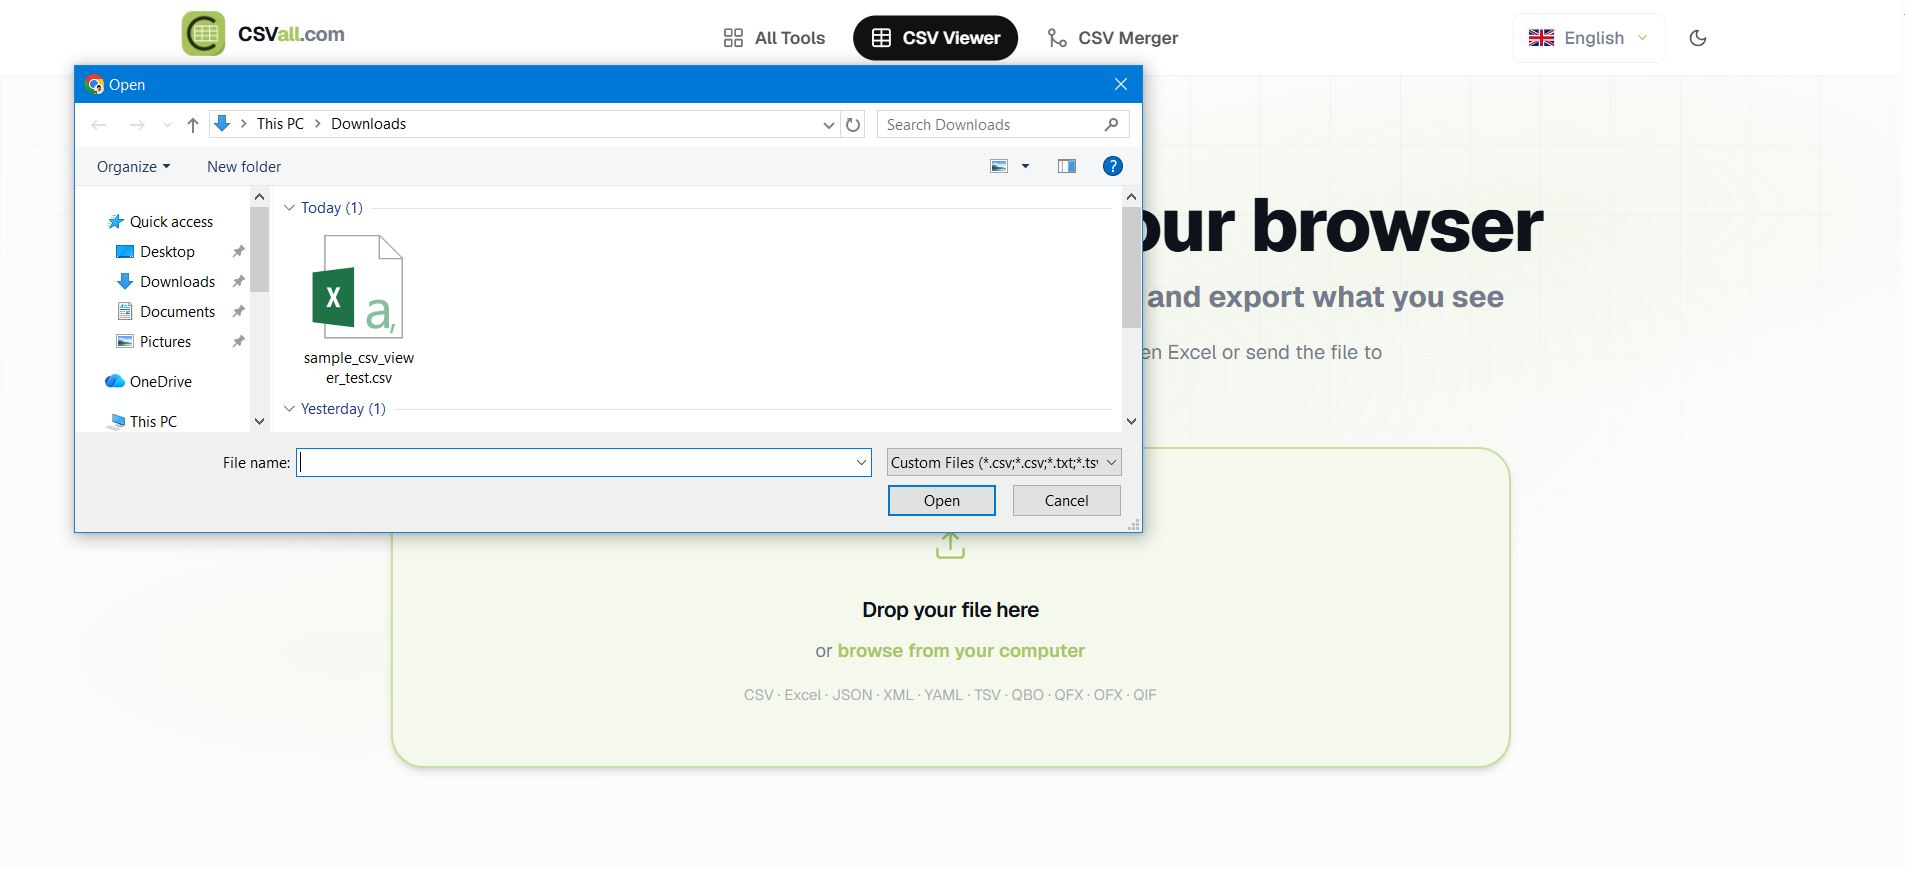This screenshot has width=1905, height=870.
Task: Open more view options arrow
Action: 1025,167
